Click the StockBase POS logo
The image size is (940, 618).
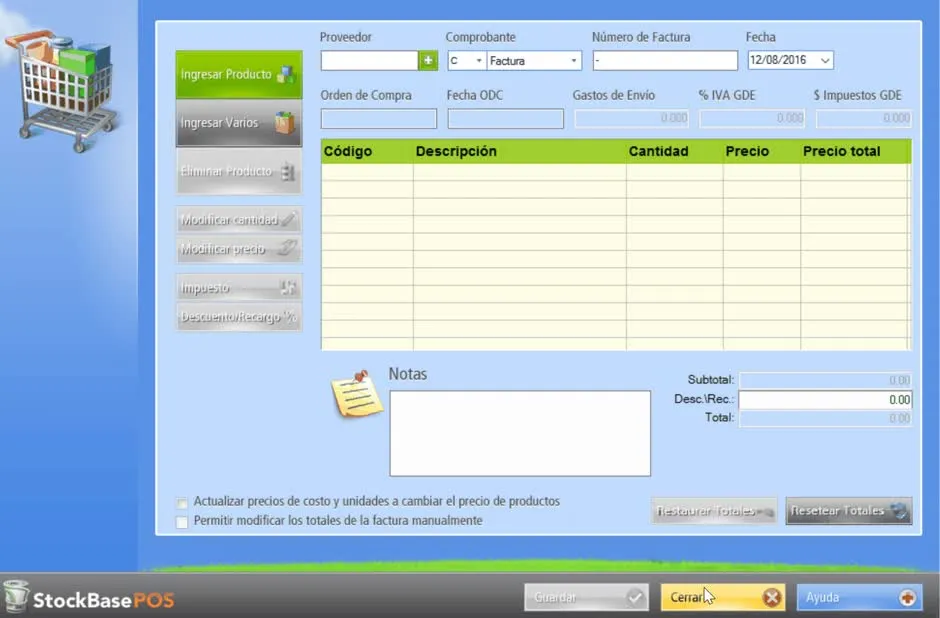click(x=89, y=598)
